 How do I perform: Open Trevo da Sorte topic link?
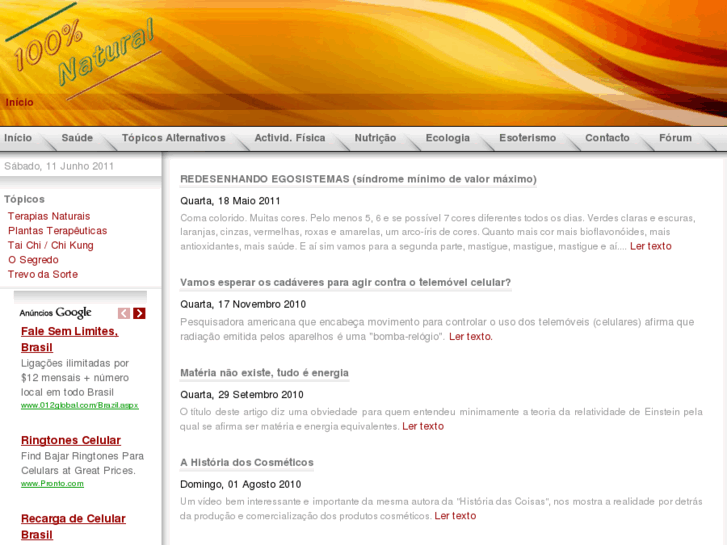click(43, 274)
